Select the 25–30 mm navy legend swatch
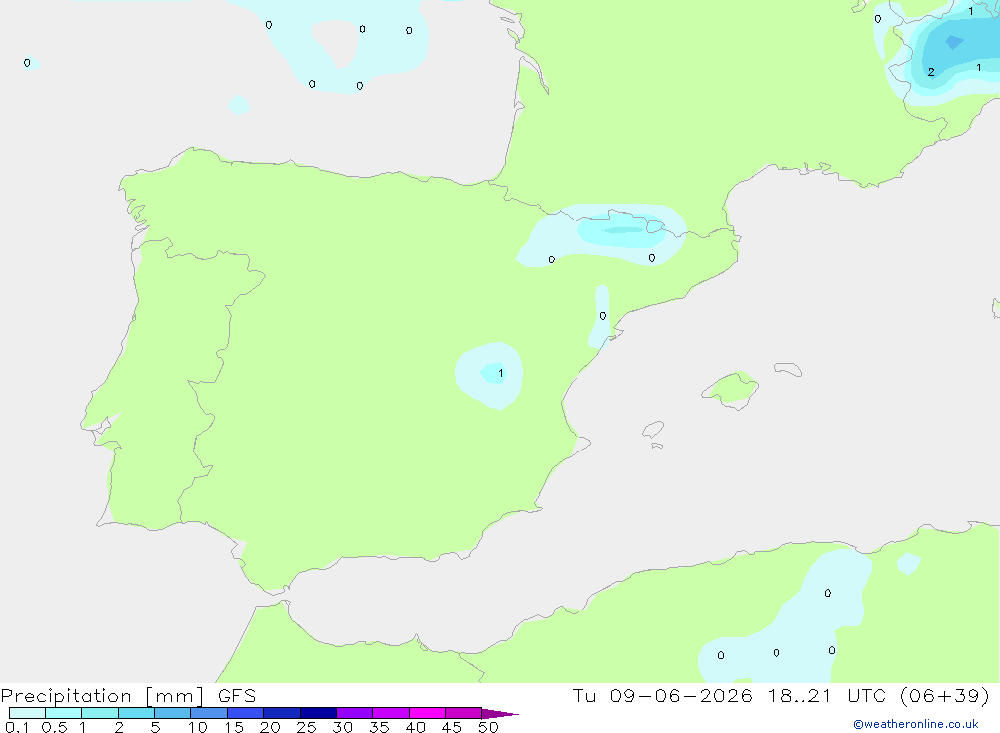1000x733 pixels. click(318, 713)
